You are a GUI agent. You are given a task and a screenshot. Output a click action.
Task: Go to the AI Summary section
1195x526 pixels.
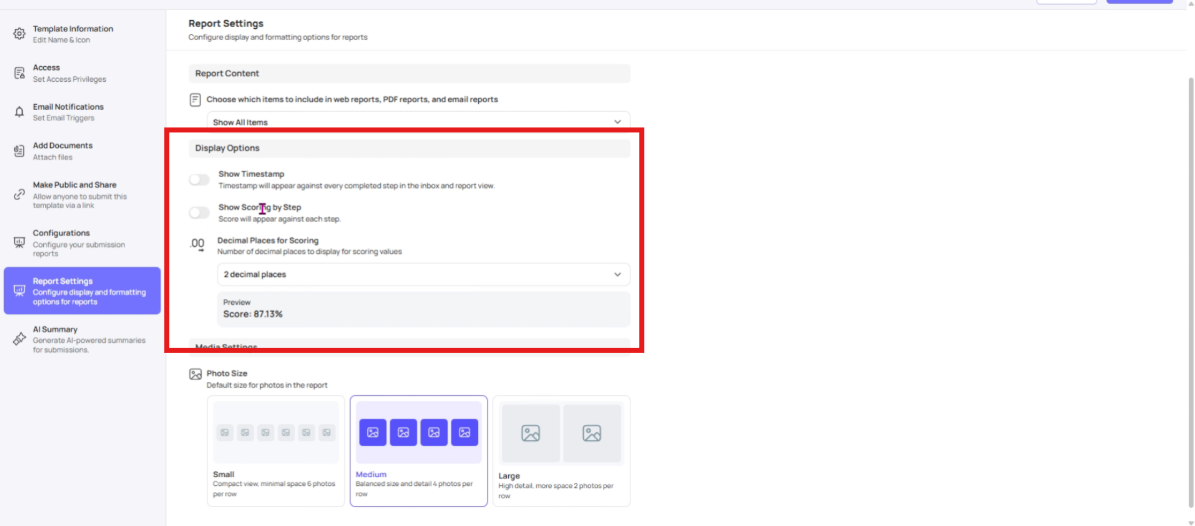pos(82,339)
